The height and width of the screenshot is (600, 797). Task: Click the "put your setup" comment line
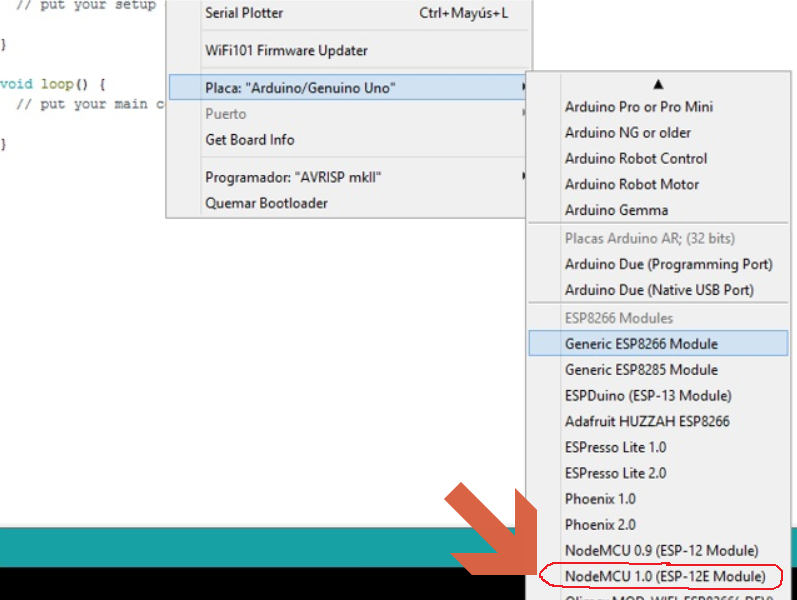coord(85,6)
